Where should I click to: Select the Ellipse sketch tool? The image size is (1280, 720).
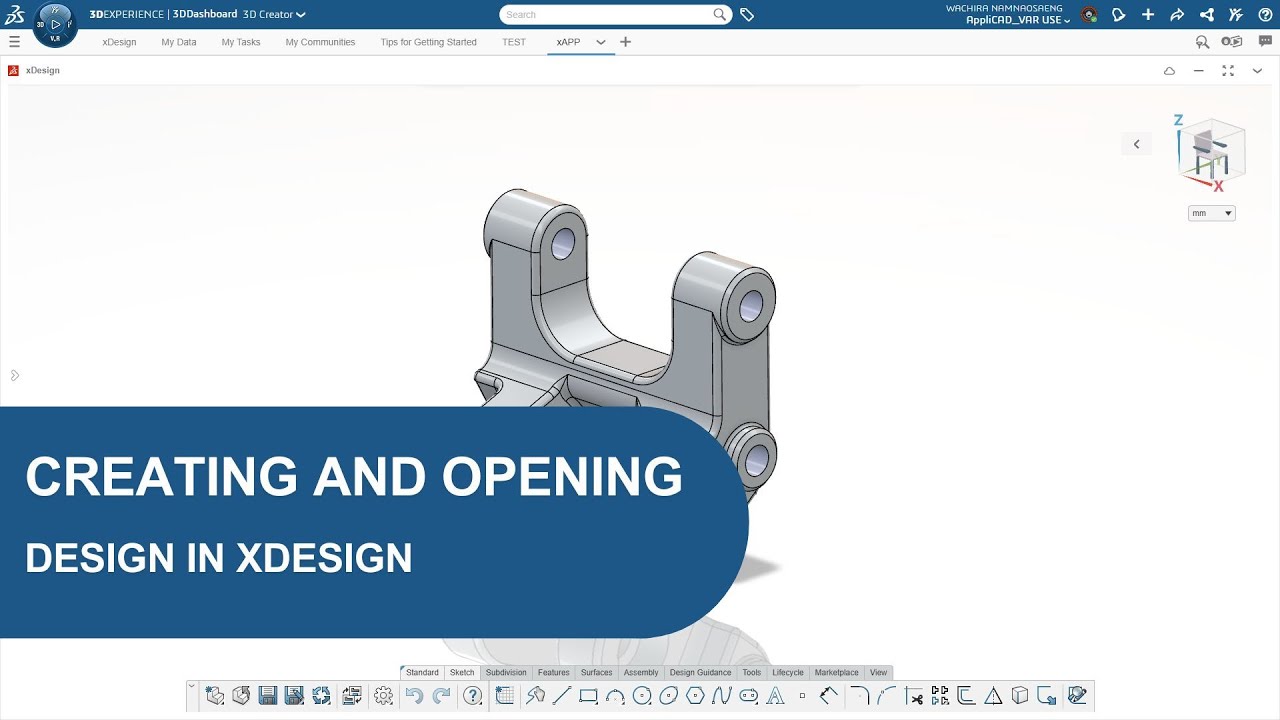669,696
